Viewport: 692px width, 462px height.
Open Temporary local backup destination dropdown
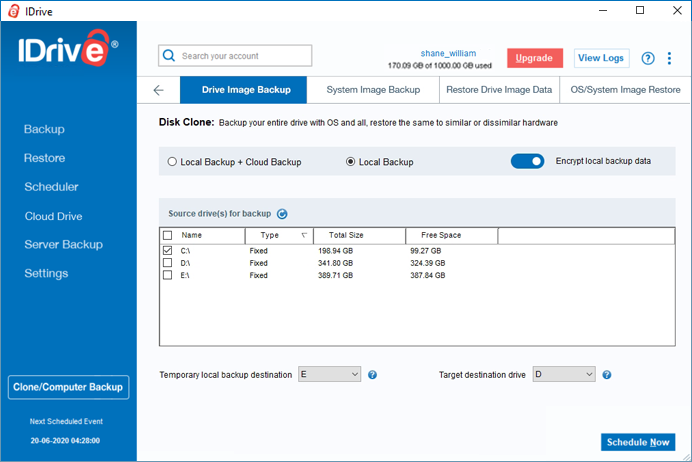tap(329, 374)
